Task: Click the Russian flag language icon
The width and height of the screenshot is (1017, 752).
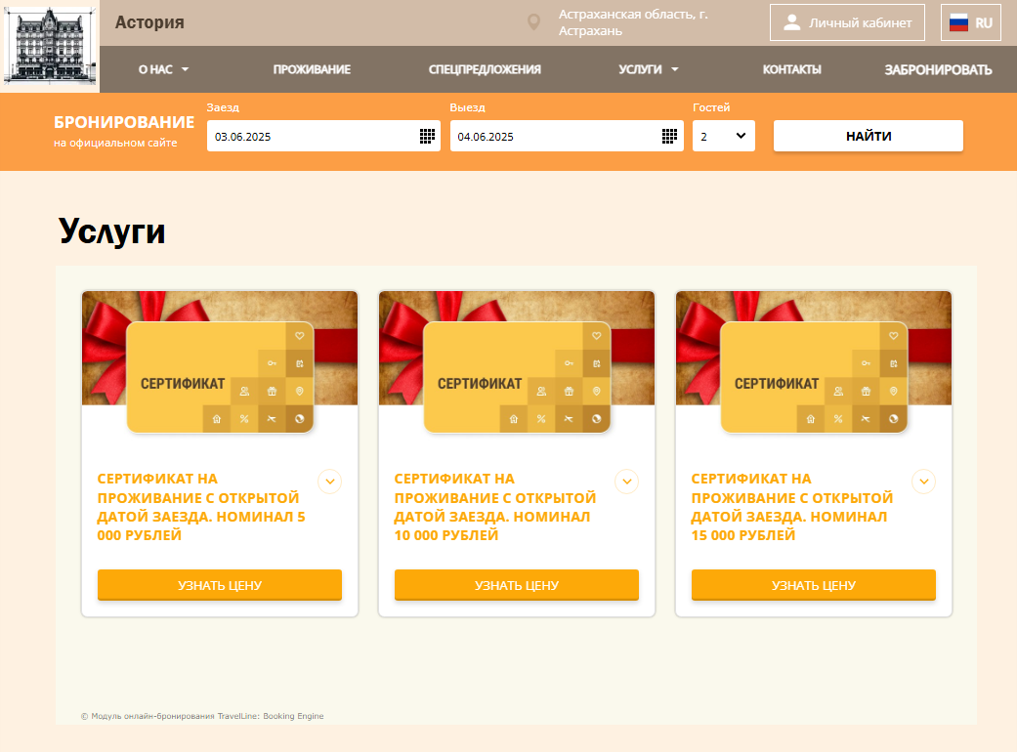Action: click(x=958, y=23)
